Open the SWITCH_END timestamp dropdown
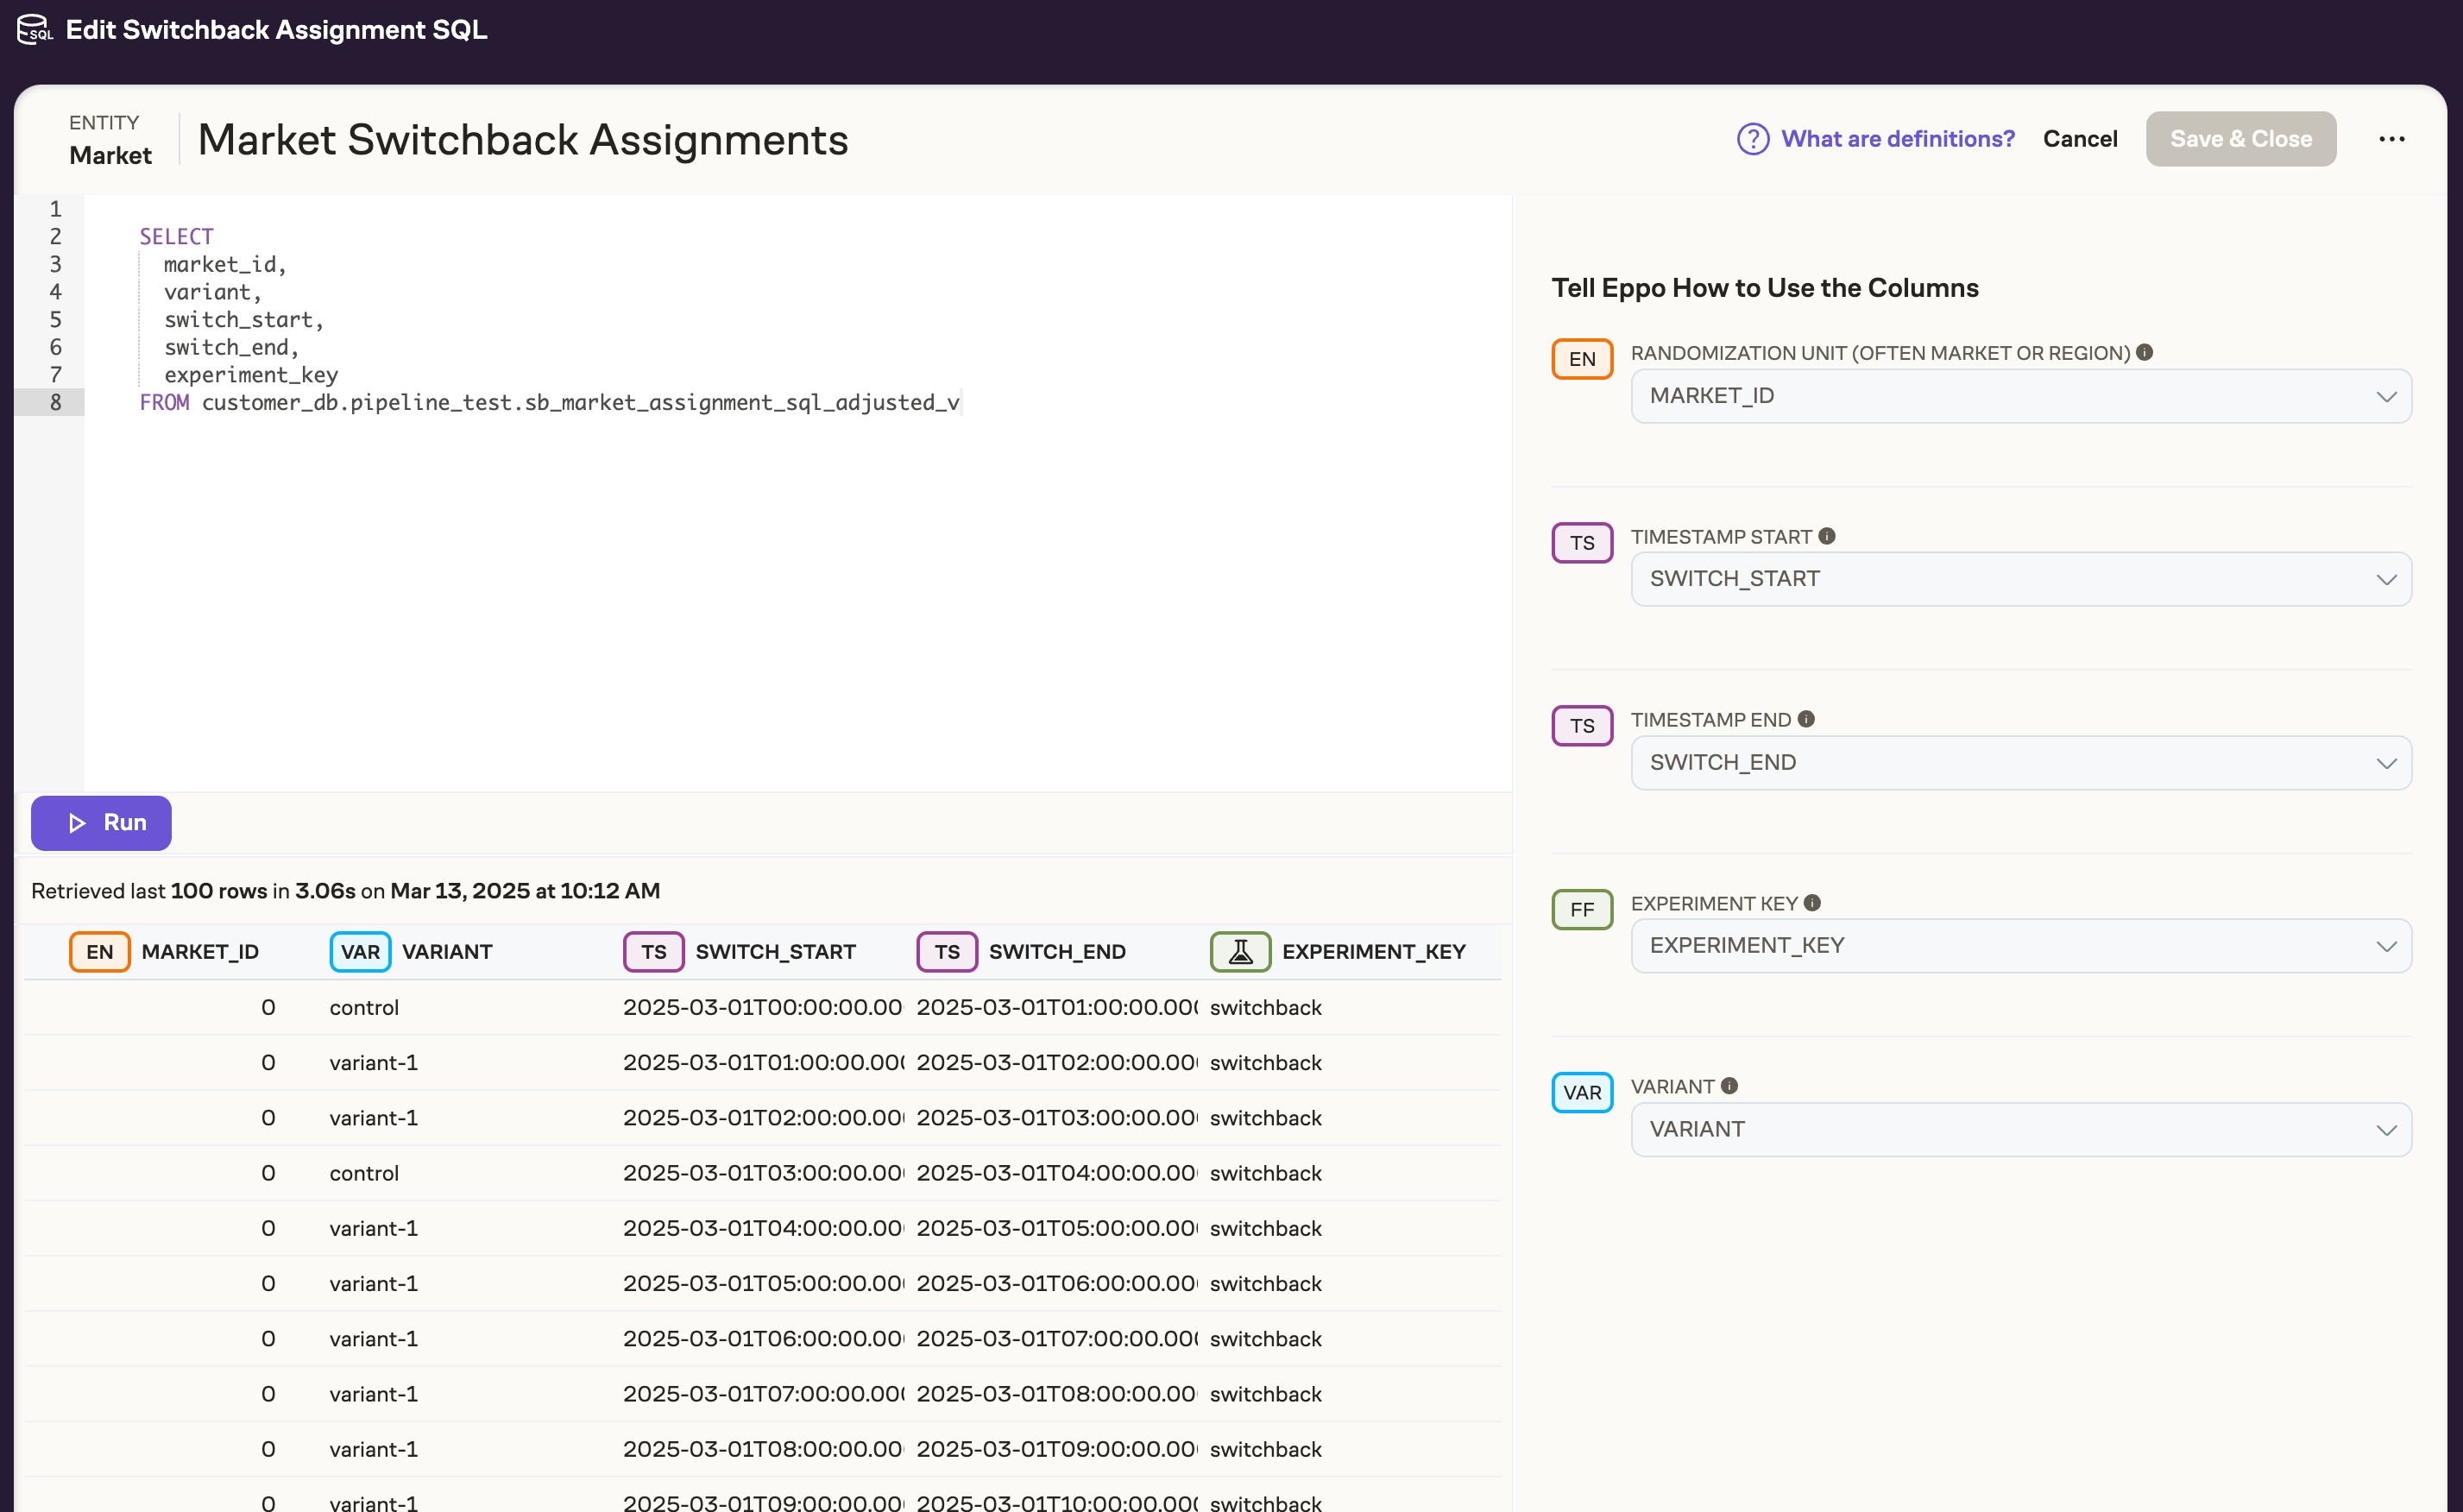 click(2020, 762)
